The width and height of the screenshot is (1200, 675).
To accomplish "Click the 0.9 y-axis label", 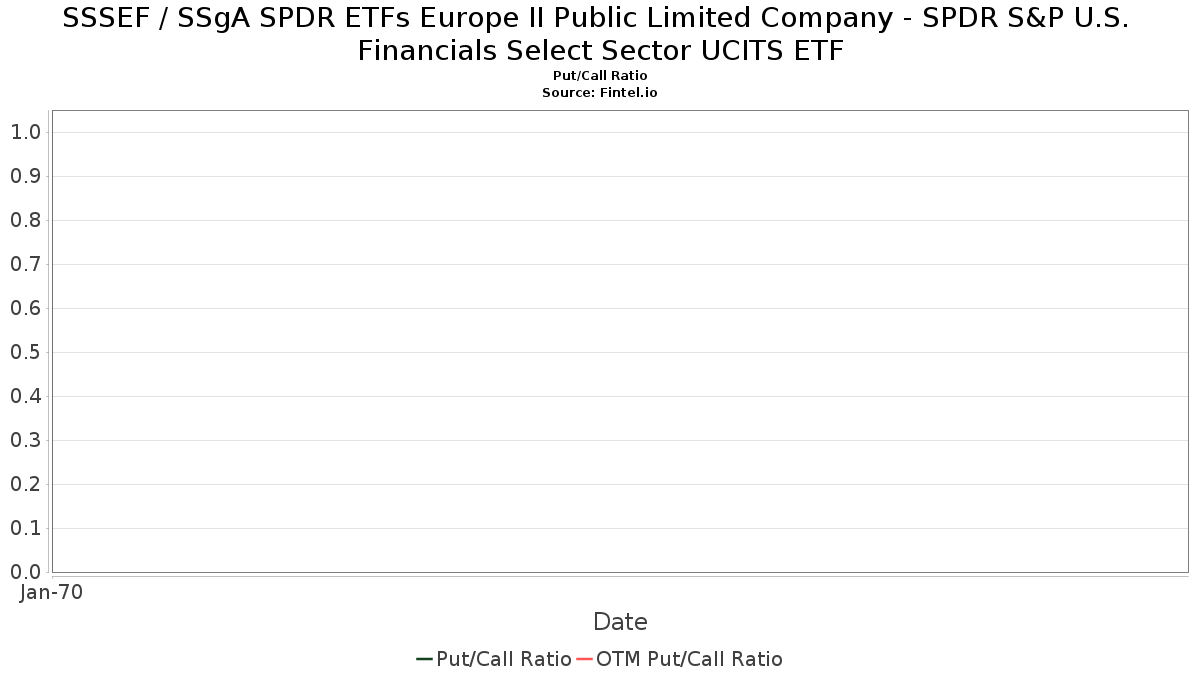I will tap(25, 176).
